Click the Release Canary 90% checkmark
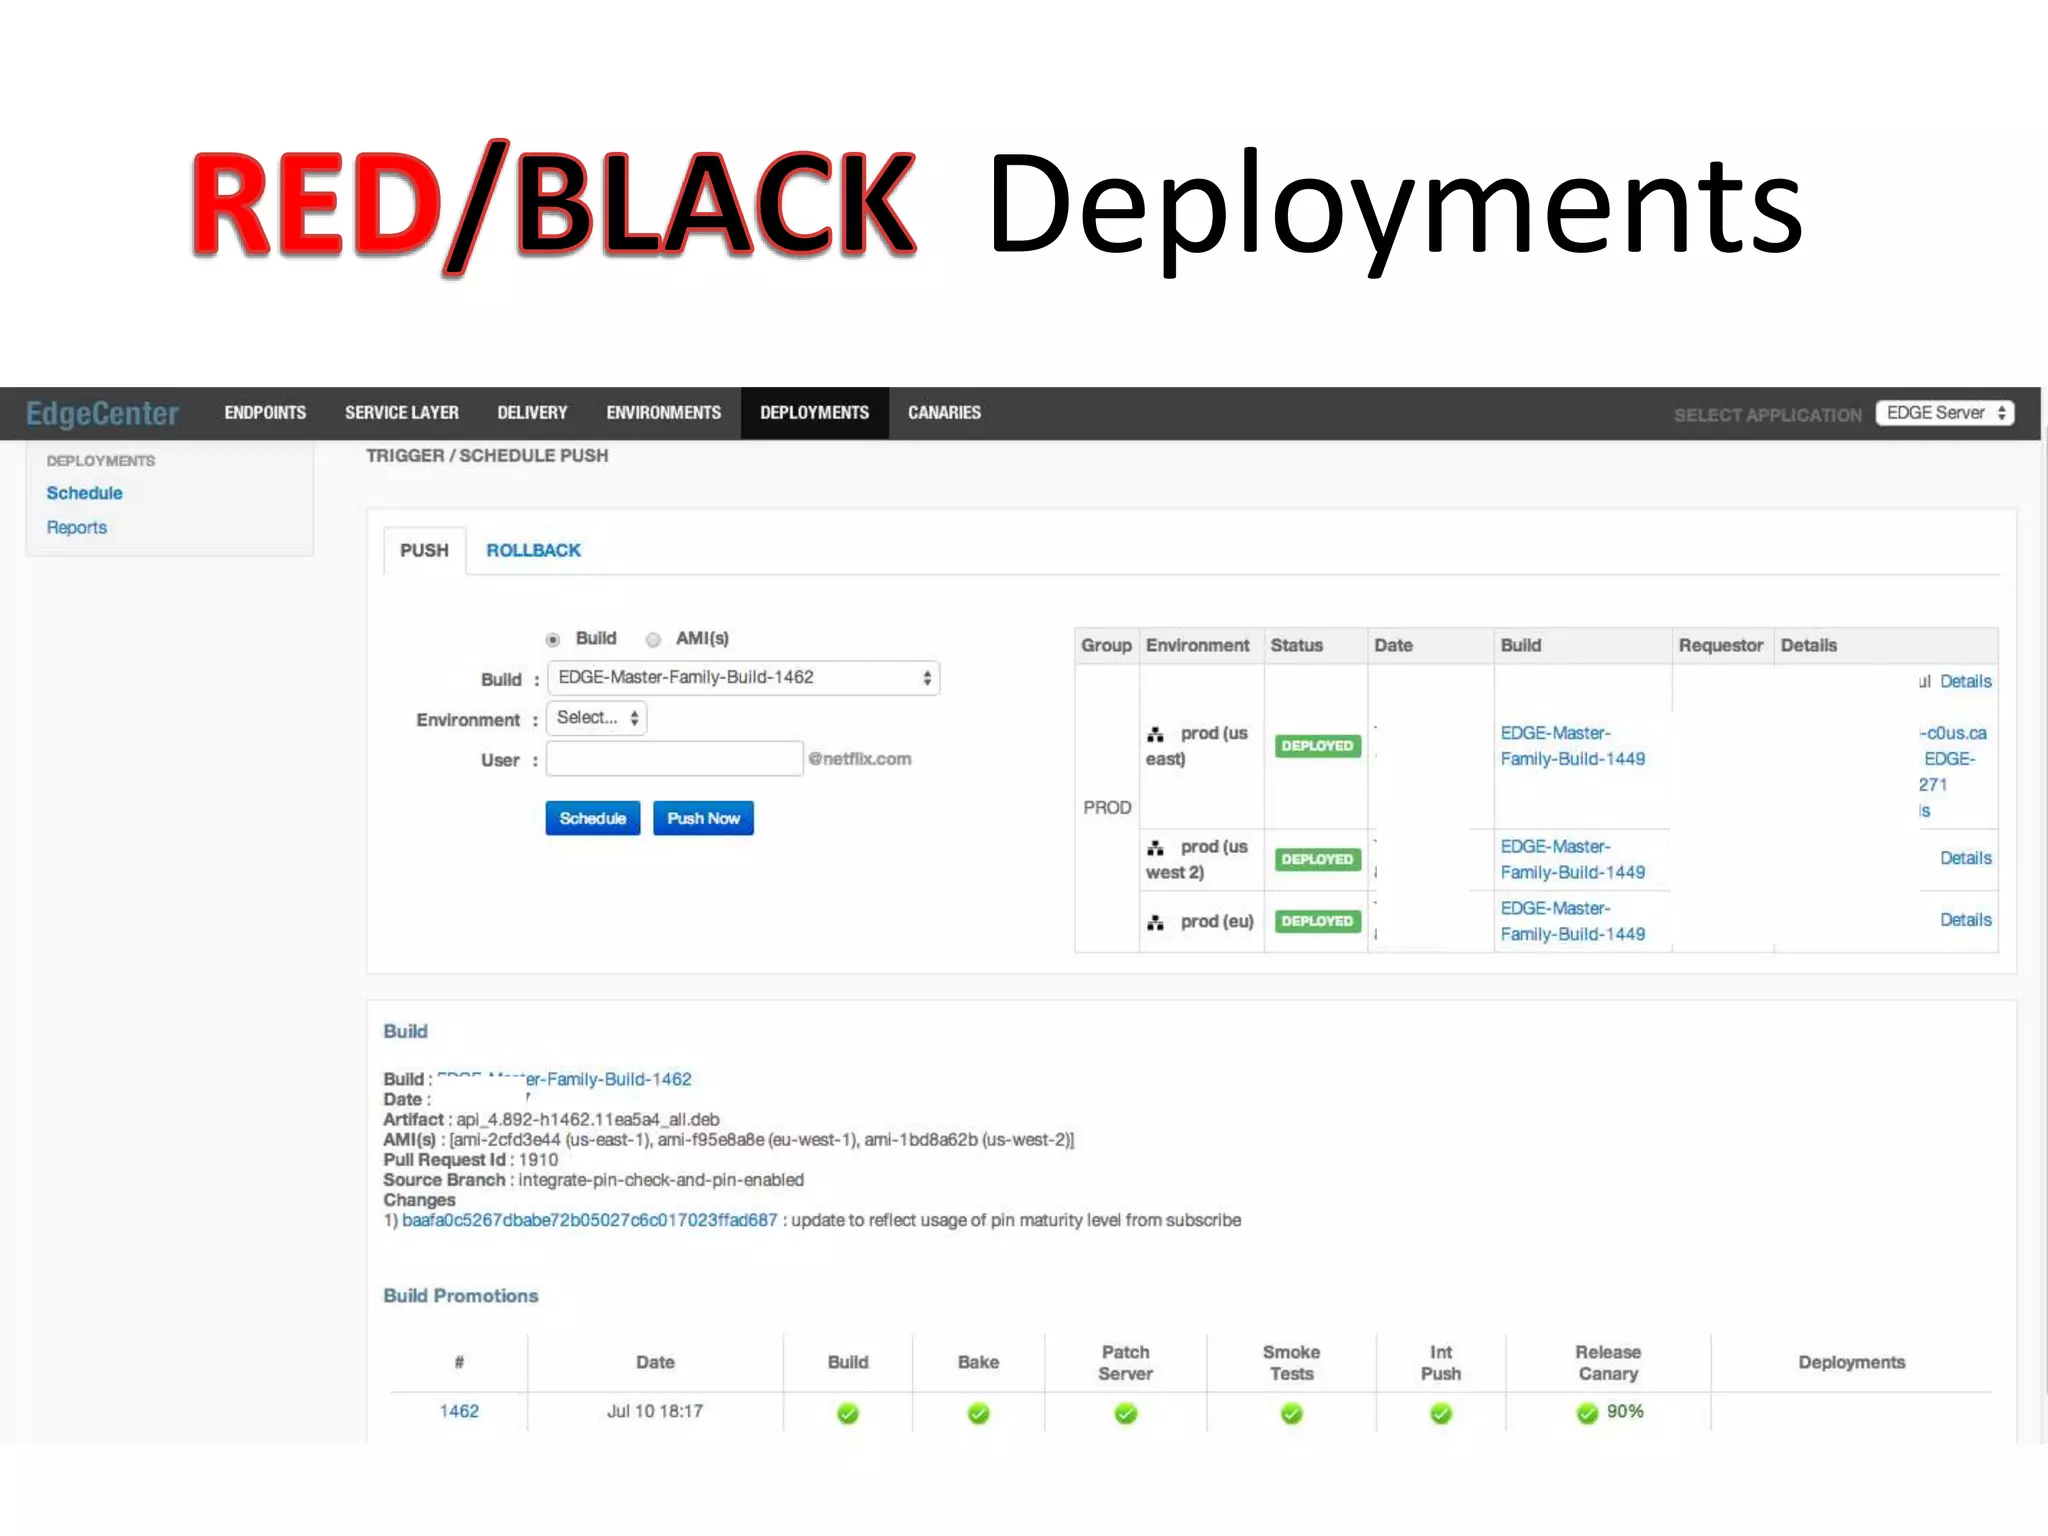This screenshot has width=2048, height=1536. pos(1587,1413)
